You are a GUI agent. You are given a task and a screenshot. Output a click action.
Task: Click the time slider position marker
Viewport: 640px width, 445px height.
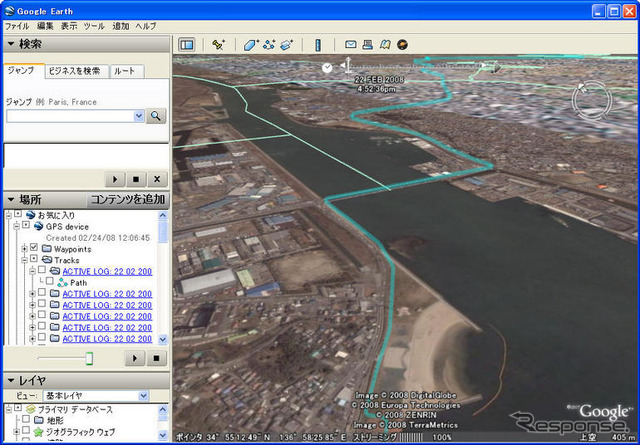point(347,67)
